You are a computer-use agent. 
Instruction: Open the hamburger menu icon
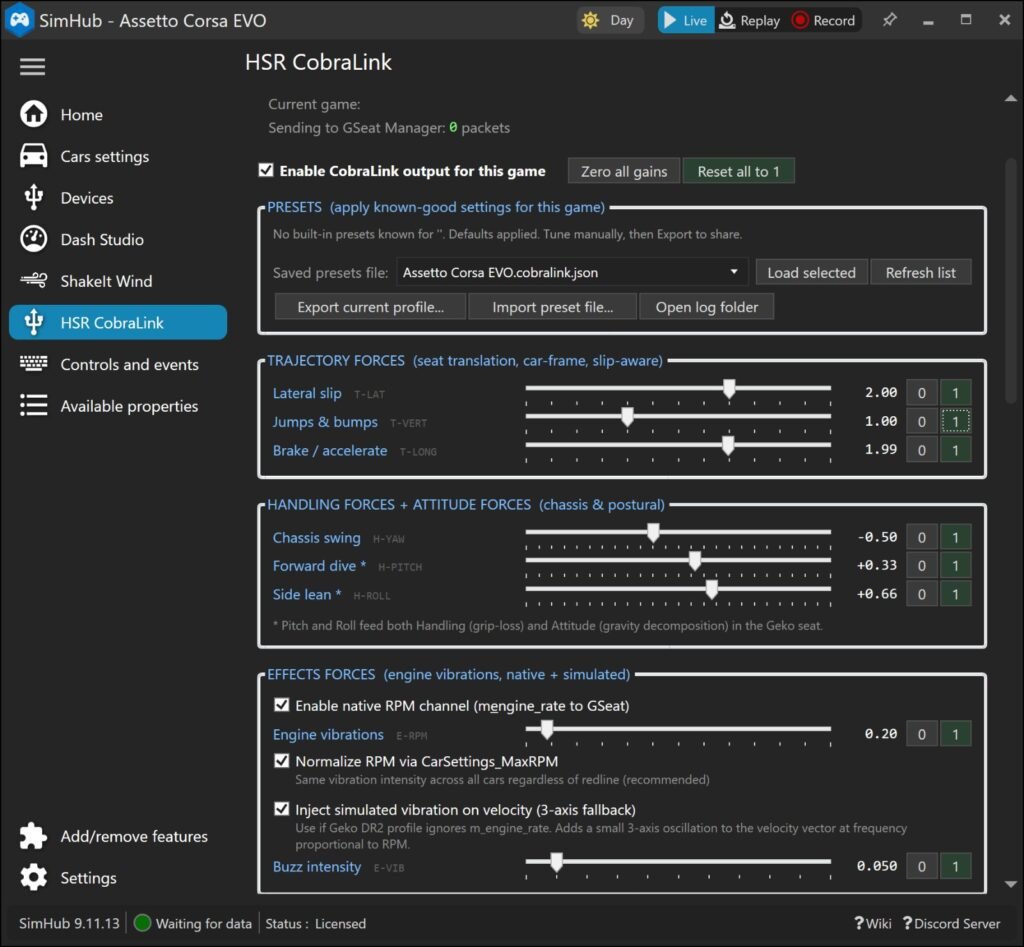point(32,67)
